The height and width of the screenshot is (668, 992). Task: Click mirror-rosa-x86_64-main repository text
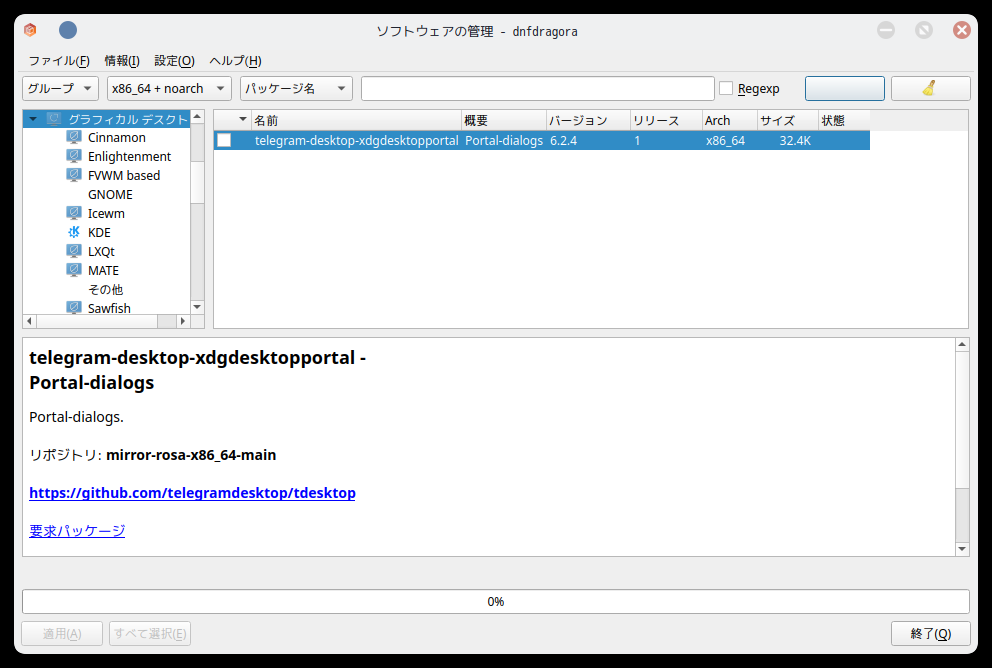191,455
